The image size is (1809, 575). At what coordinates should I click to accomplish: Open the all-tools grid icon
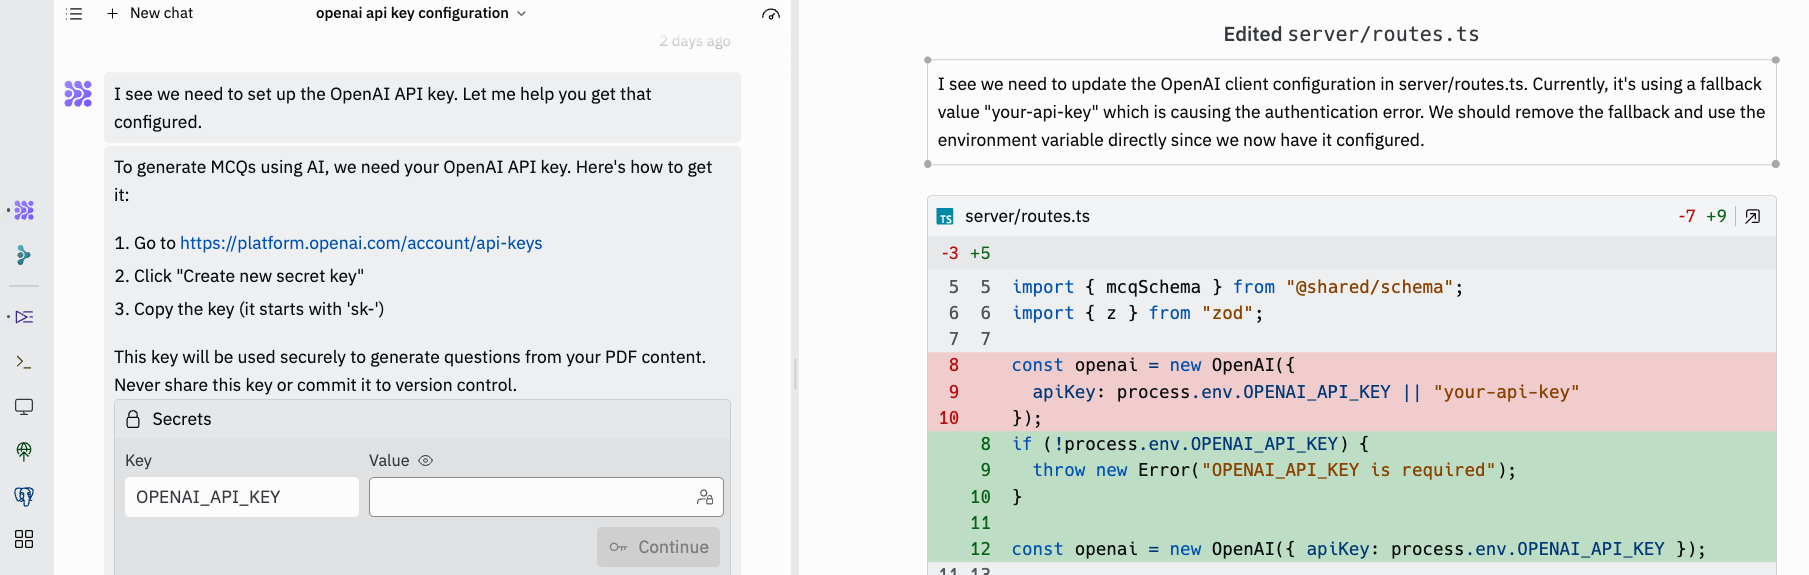24,540
